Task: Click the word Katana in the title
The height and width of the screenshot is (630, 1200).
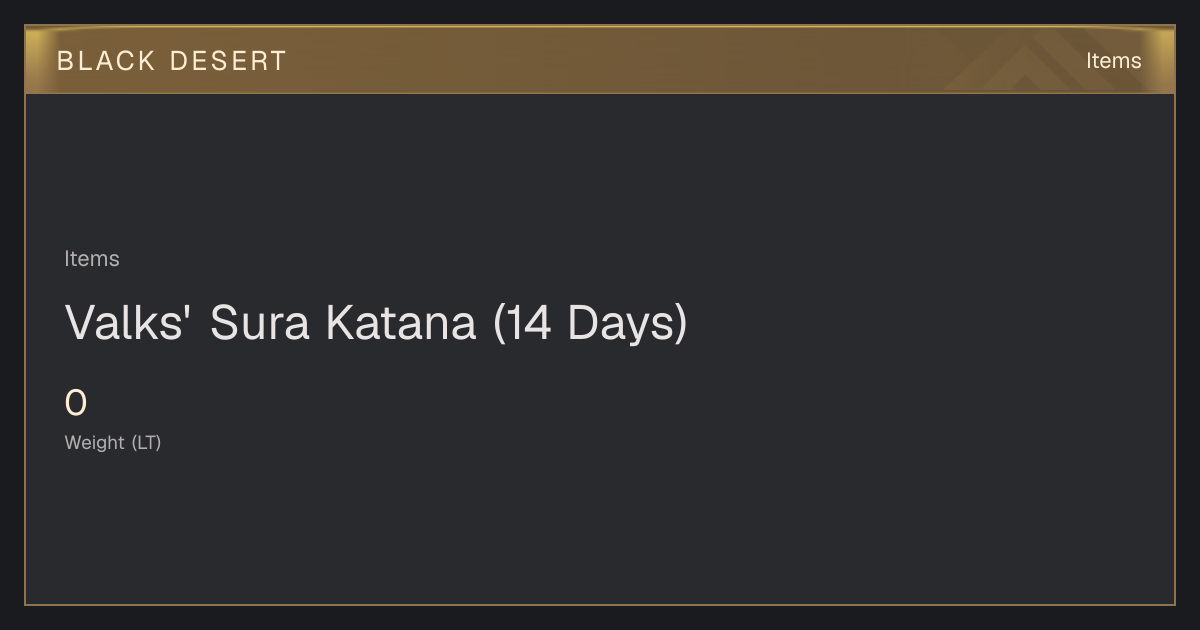Action: pos(401,323)
